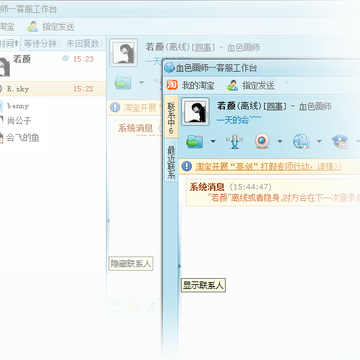Expand the remote assistance dropdown arrow

(319, 142)
